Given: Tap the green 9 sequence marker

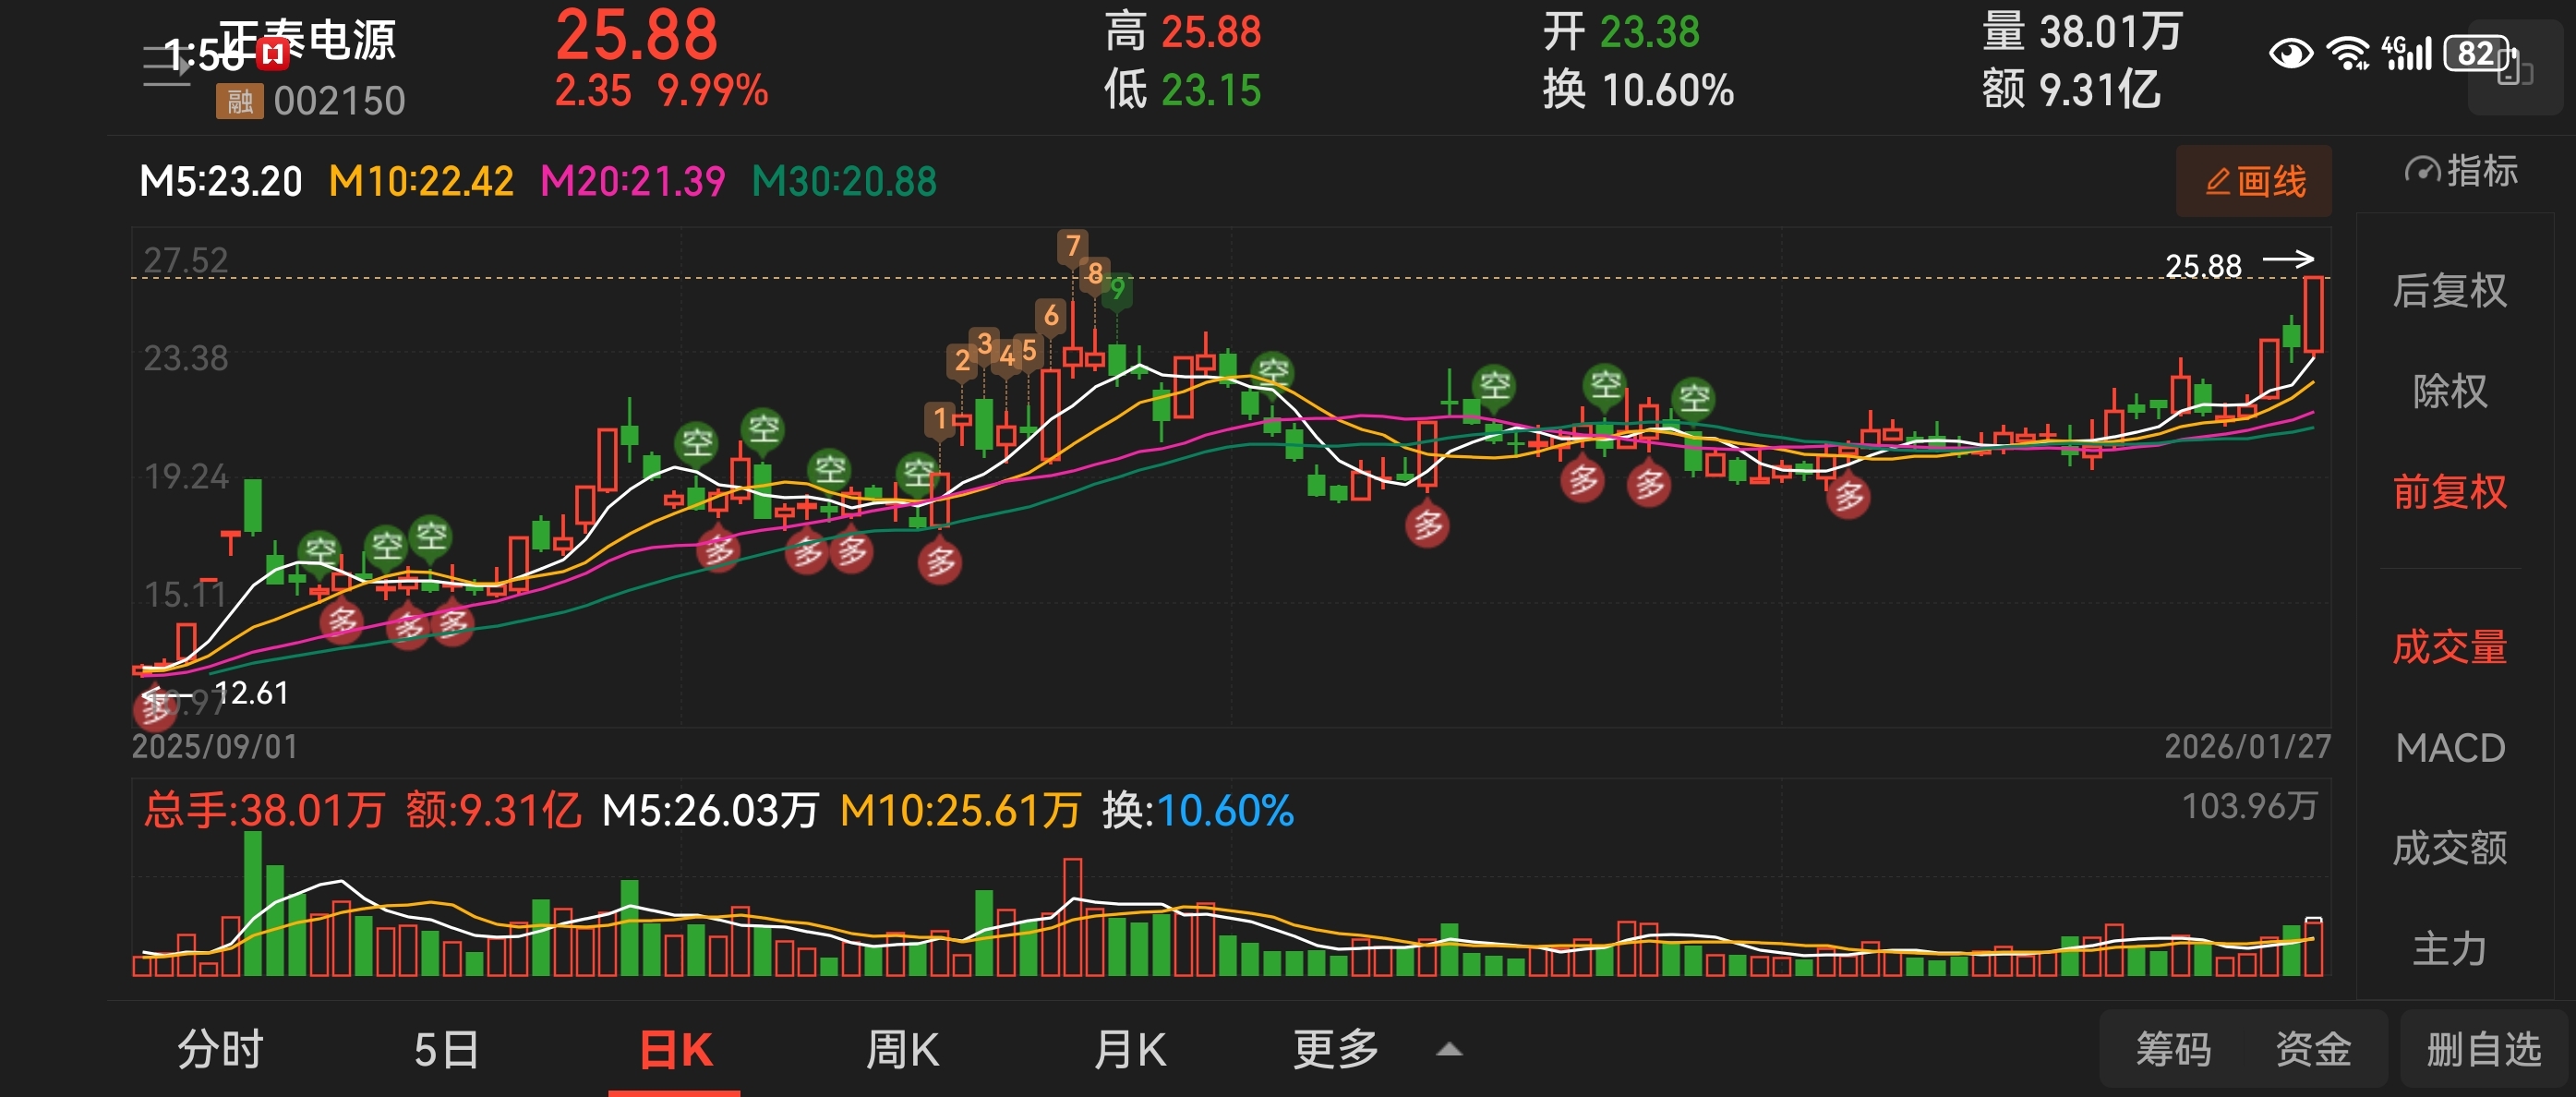Looking at the screenshot, I should point(1117,290).
